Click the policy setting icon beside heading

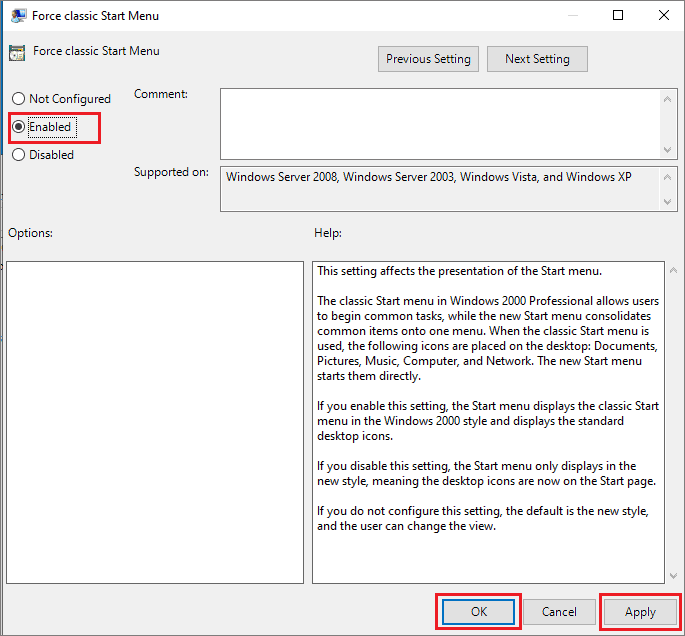[17, 53]
